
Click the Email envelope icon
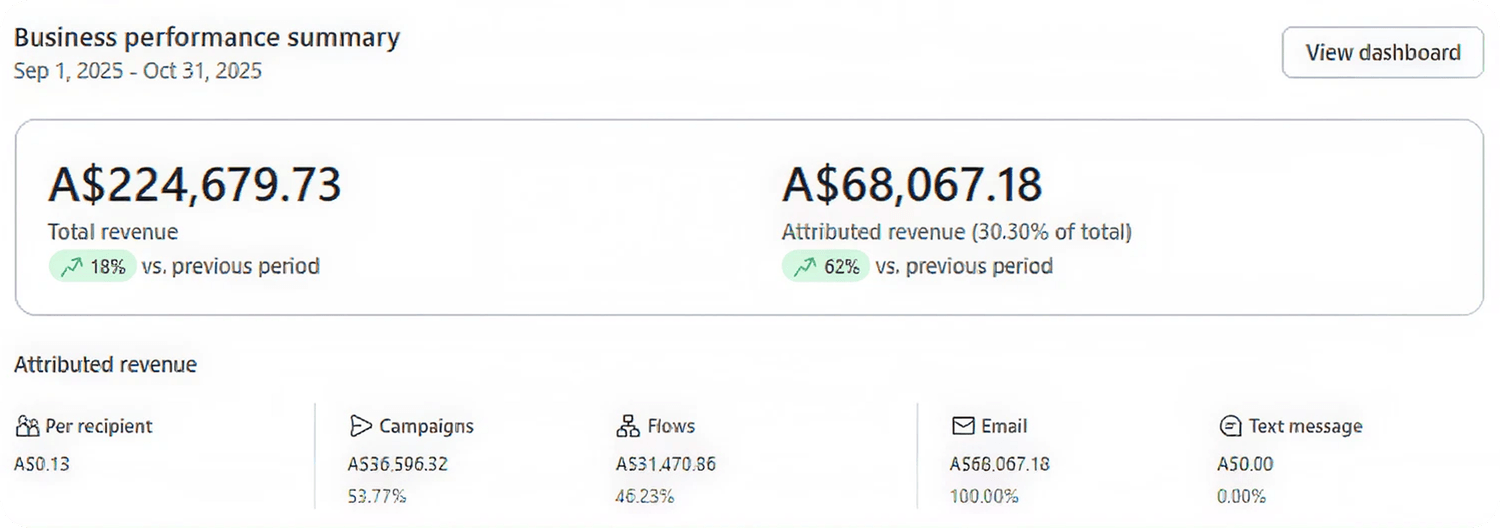963,426
